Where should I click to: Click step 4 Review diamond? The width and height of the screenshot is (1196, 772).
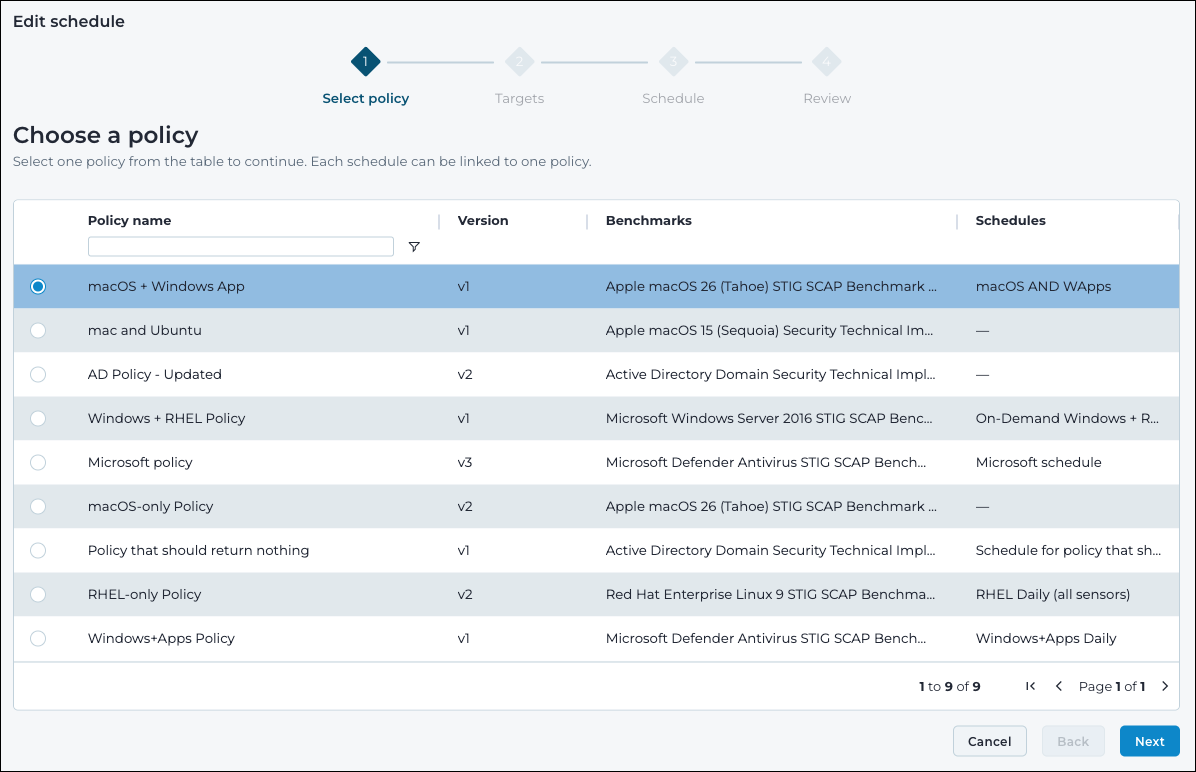827,62
